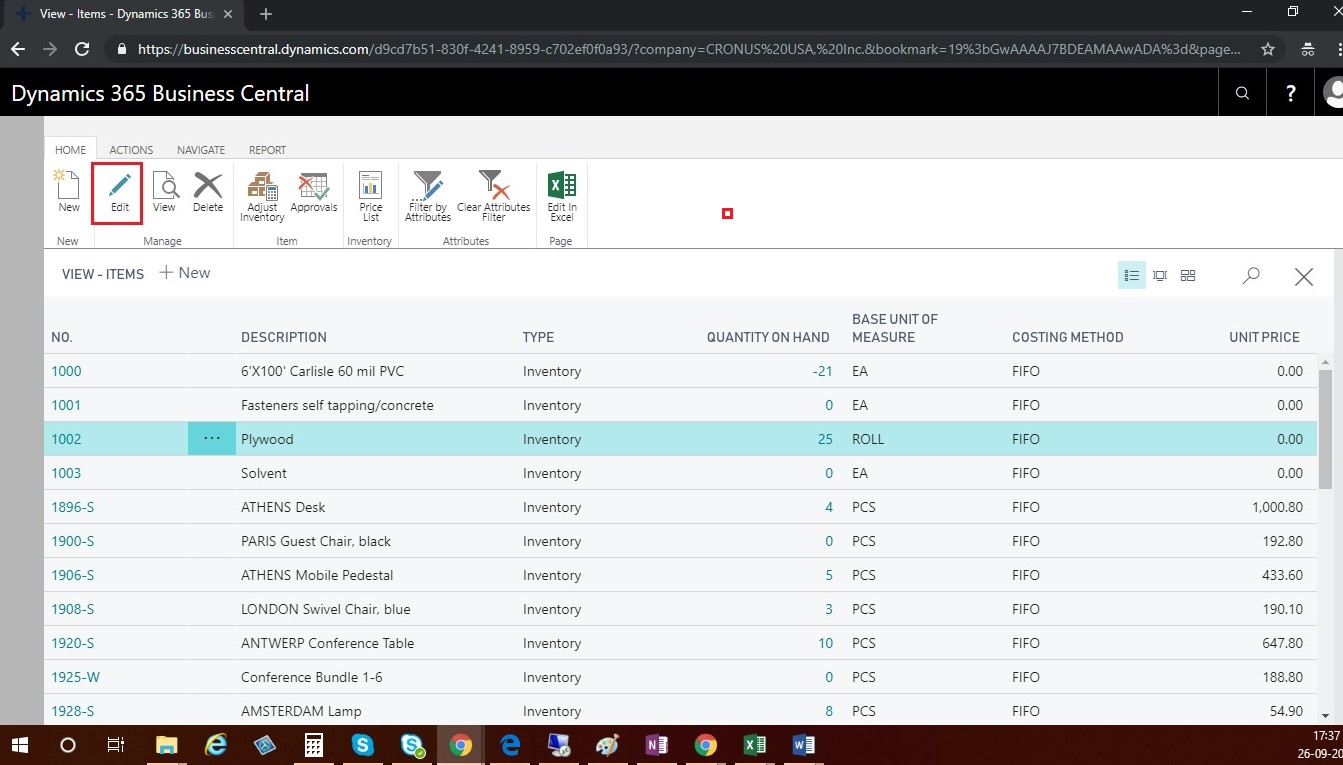Switch to list view layout icon
1343x765 pixels.
tap(1132, 275)
